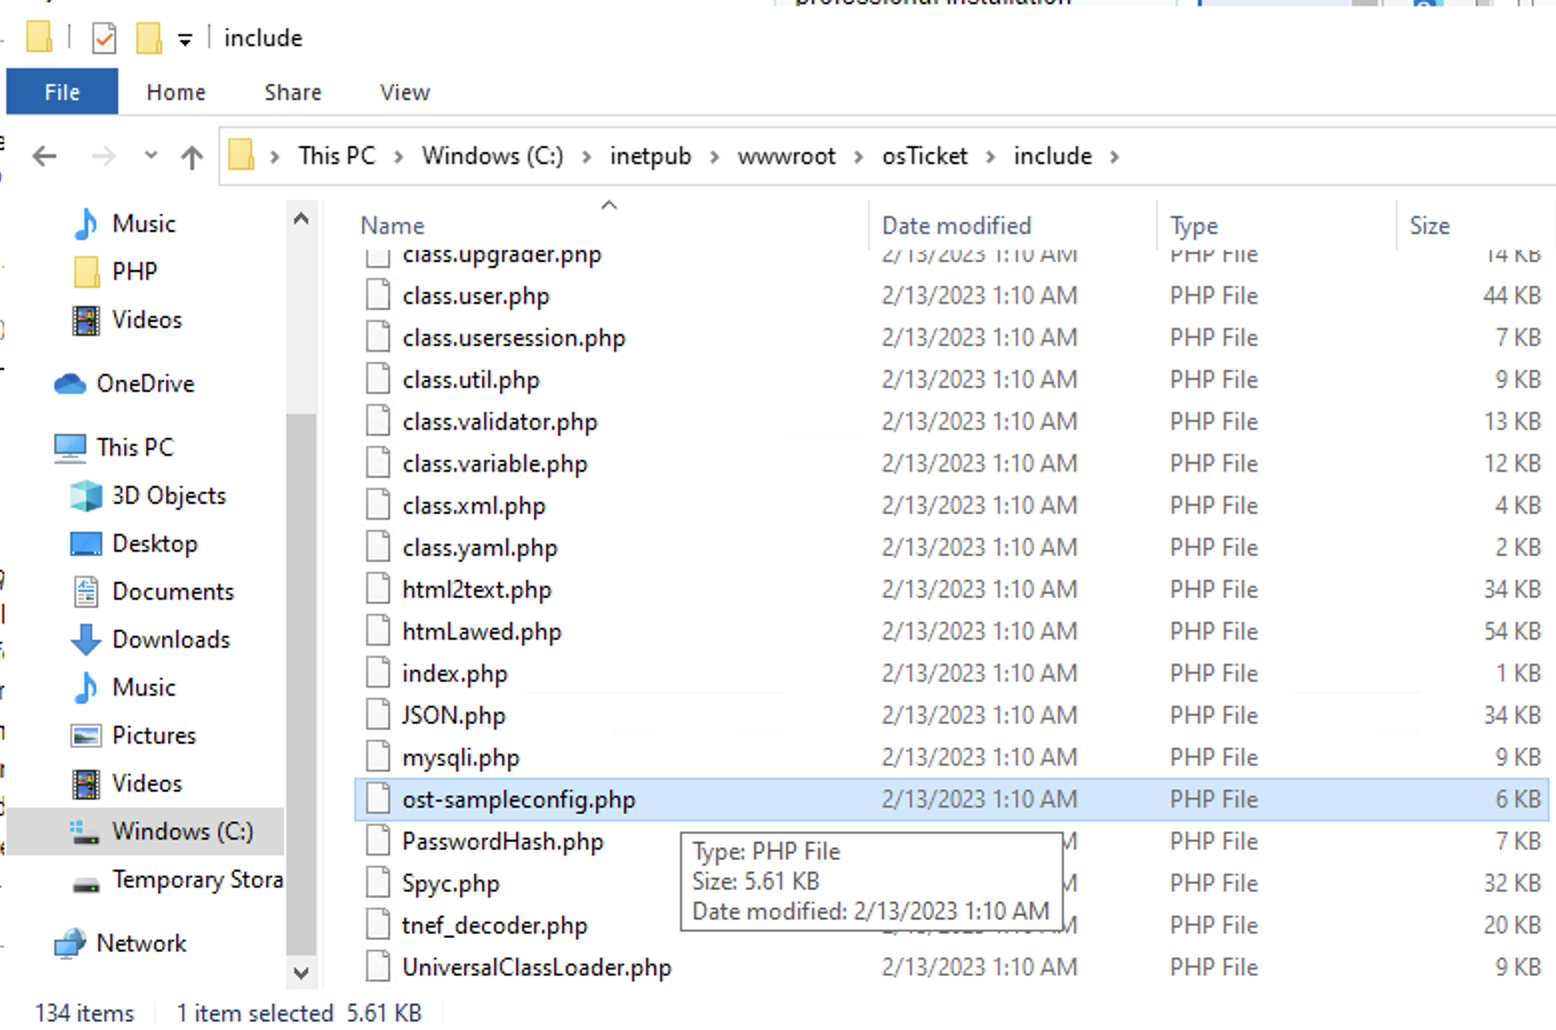
Task: Open the View ribbon tab
Action: pyautogui.click(x=405, y=92)
